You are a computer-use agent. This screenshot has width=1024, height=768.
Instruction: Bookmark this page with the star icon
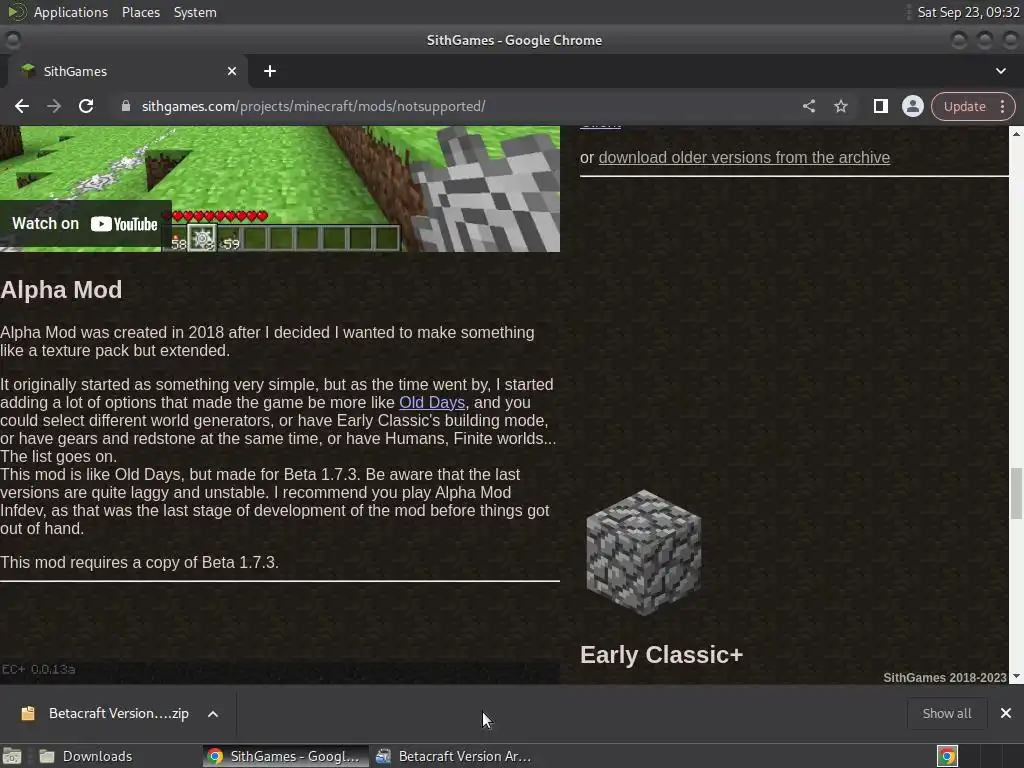point(840,106)
